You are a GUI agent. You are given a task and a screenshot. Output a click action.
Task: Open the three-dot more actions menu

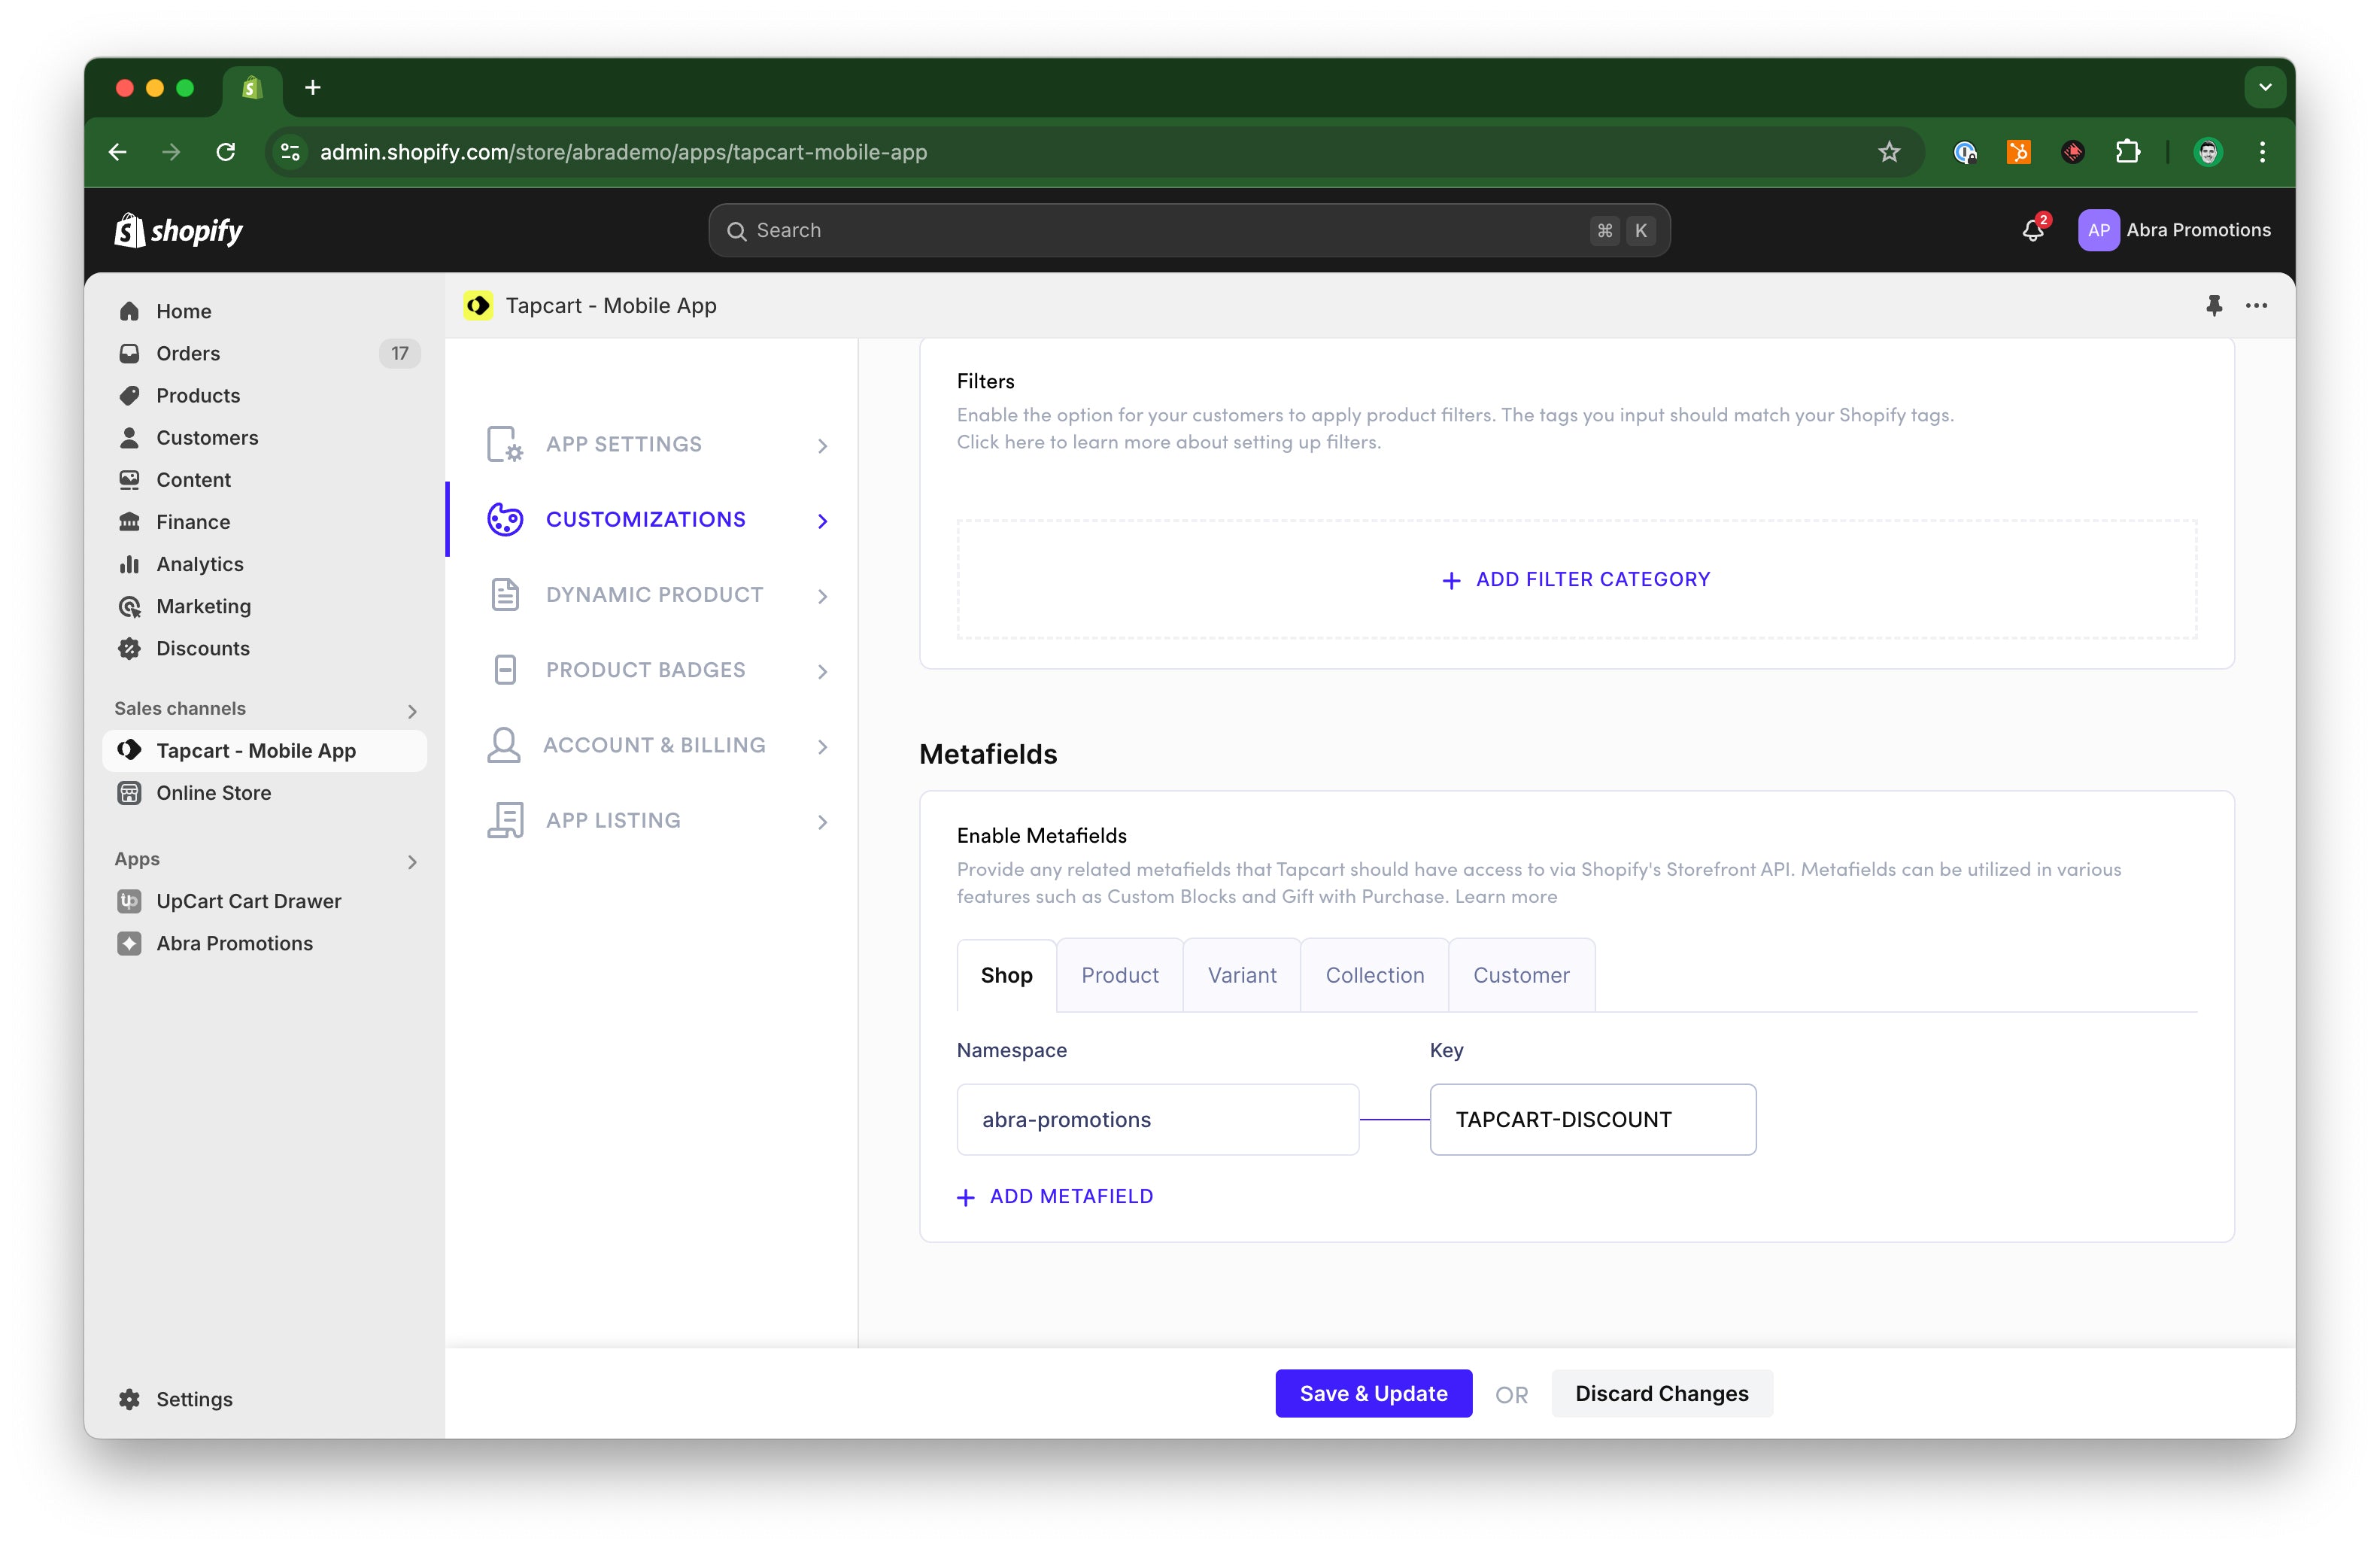coord(2256,306)
